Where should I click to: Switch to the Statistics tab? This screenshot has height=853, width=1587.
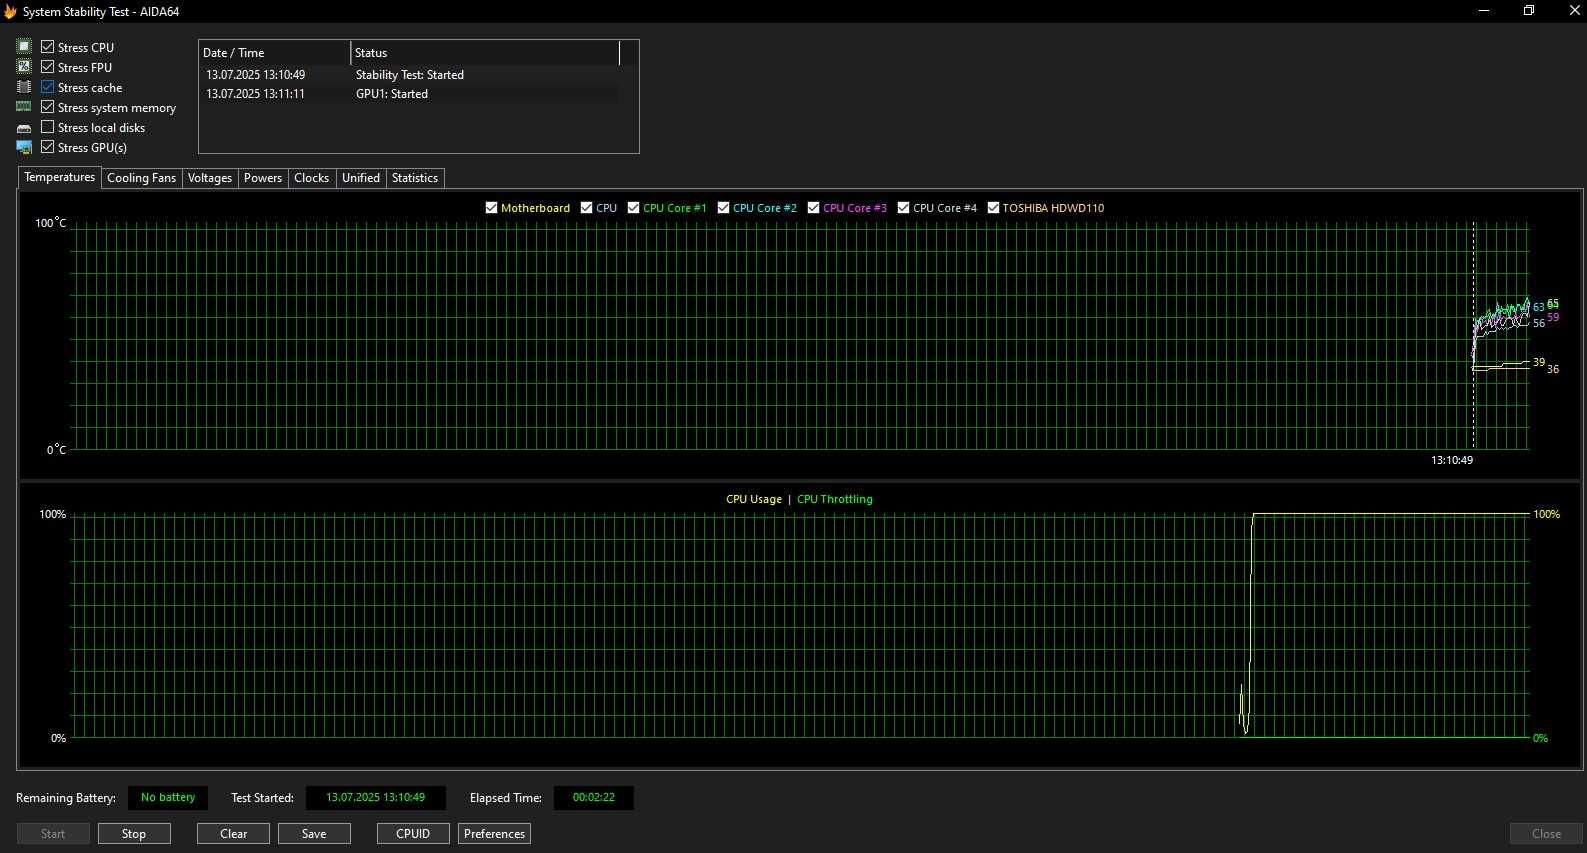click(x=415, y=178)
